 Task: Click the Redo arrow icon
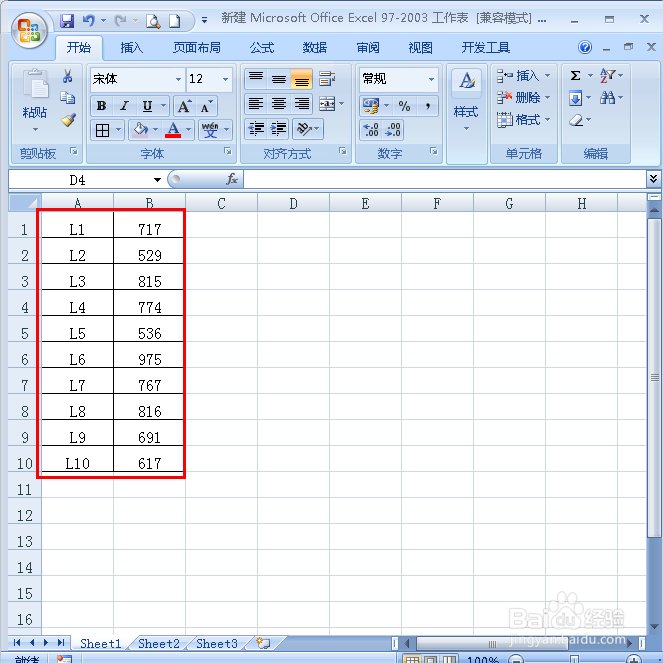121,20
